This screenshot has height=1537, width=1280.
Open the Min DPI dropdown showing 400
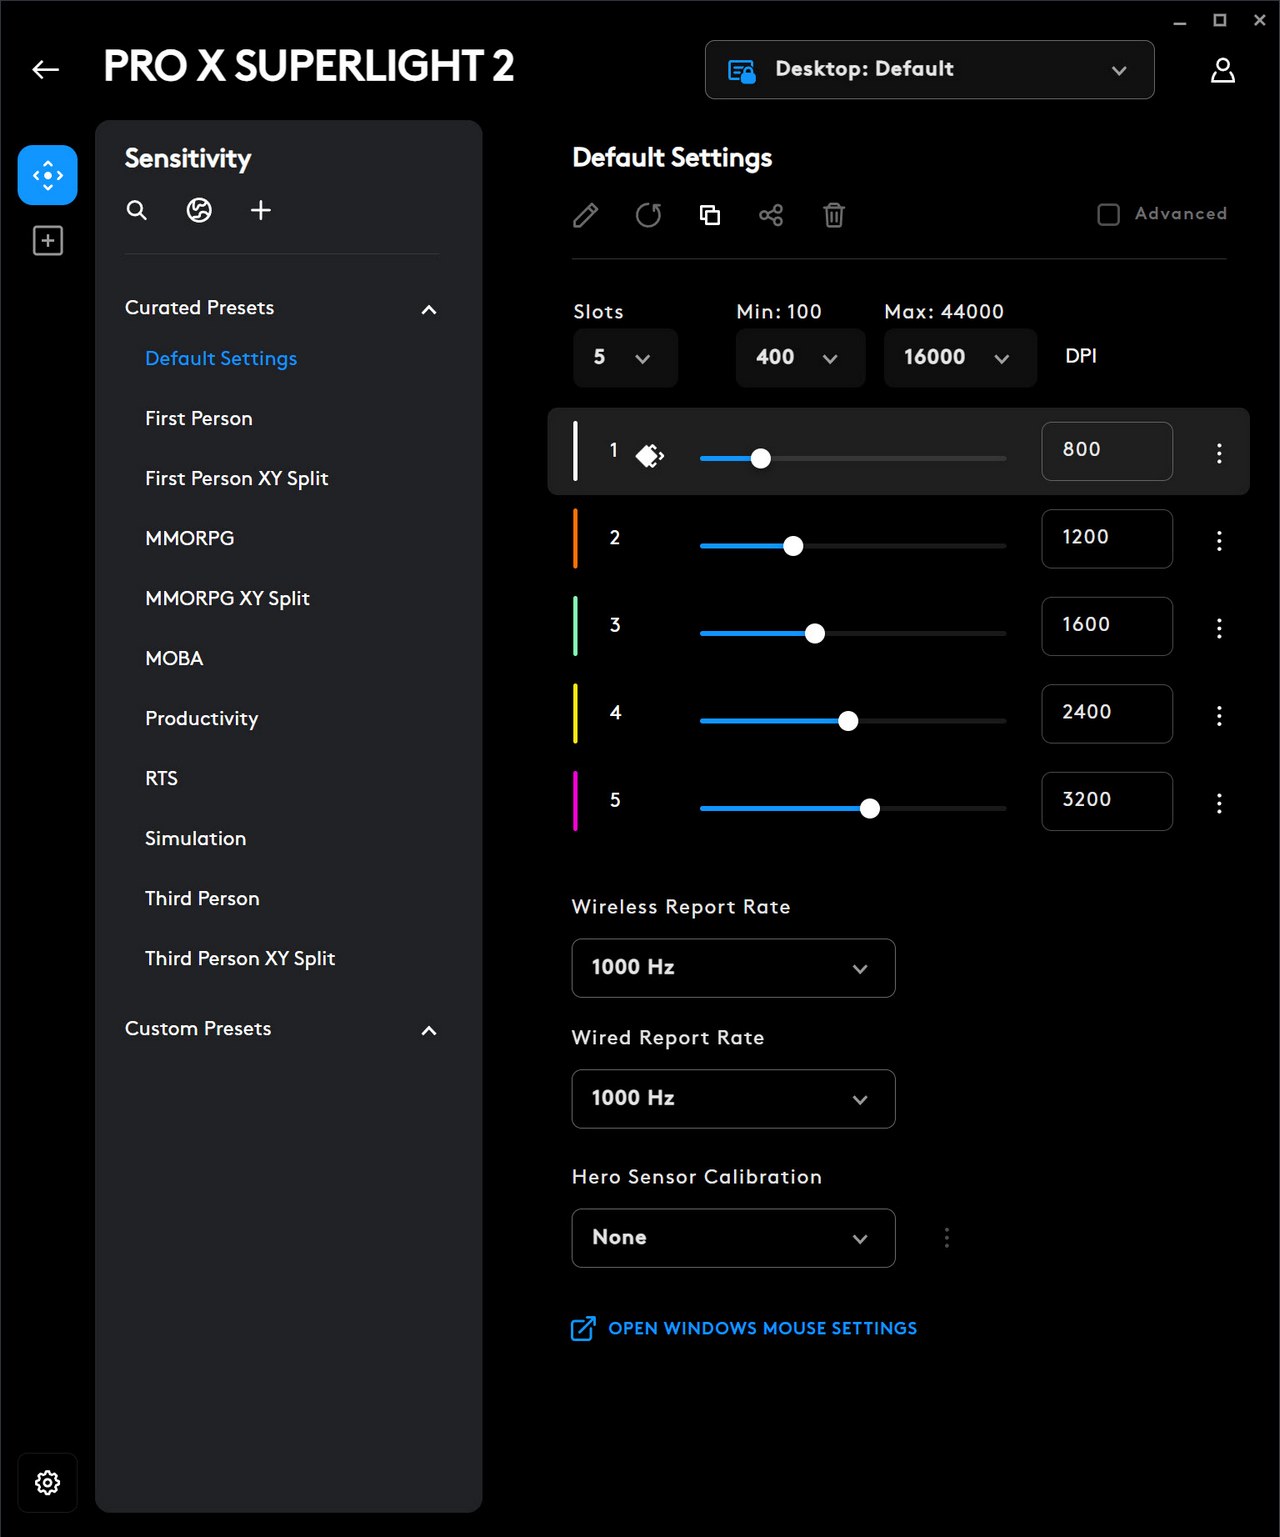[800, 358]
